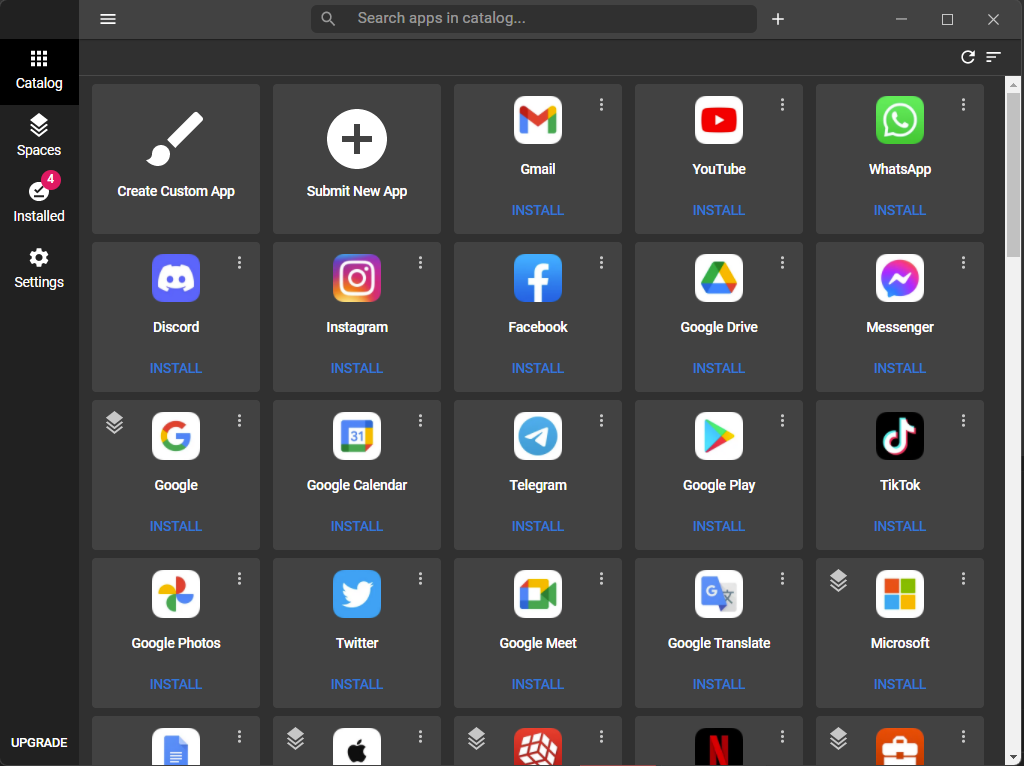Click the plus icon next to search bar

(x=778, y=19)
